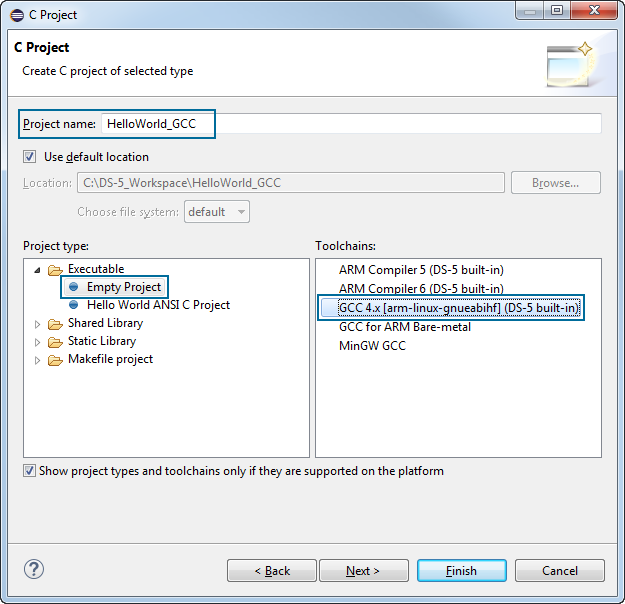Select ARM Compiler 5 toolchain
625x604 pixels.
point(420,270)
